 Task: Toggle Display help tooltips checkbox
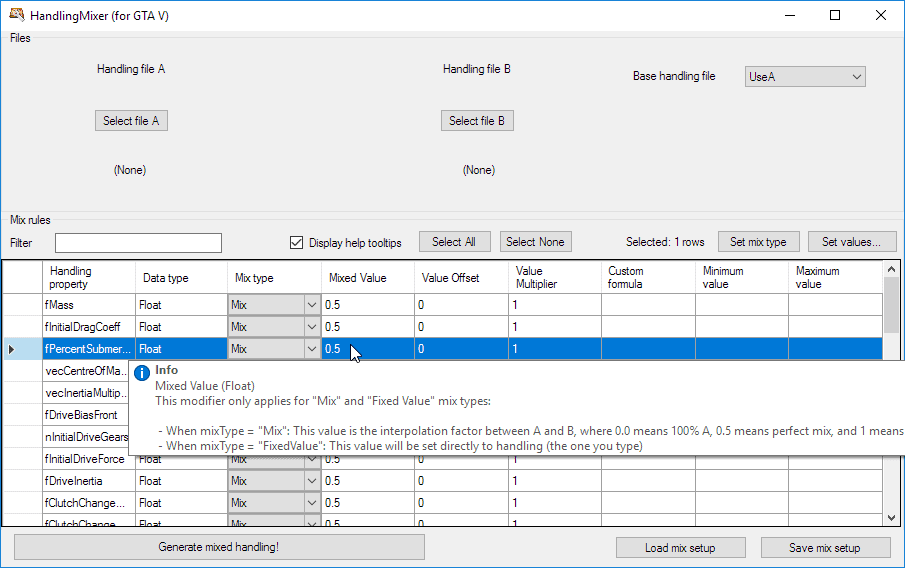tap(296, 242)
